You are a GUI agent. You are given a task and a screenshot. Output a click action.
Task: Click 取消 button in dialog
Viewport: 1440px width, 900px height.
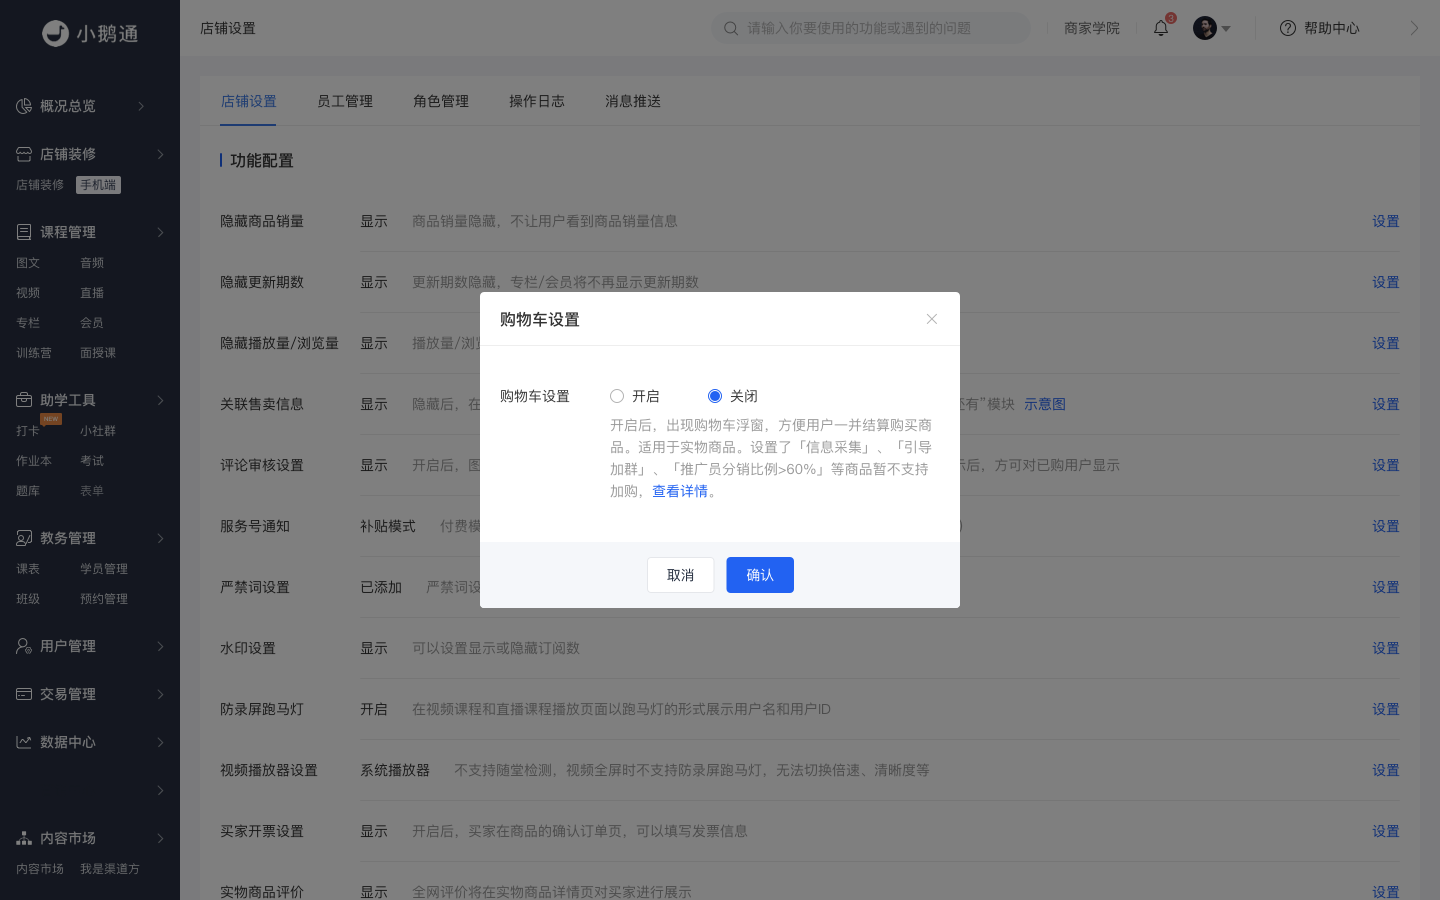[x=680, y=575]
